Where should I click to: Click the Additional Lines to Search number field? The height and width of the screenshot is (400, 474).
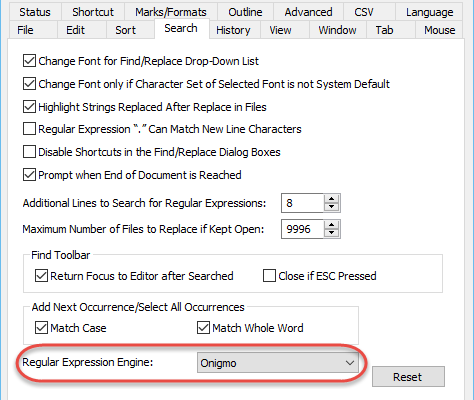(302, 203)
